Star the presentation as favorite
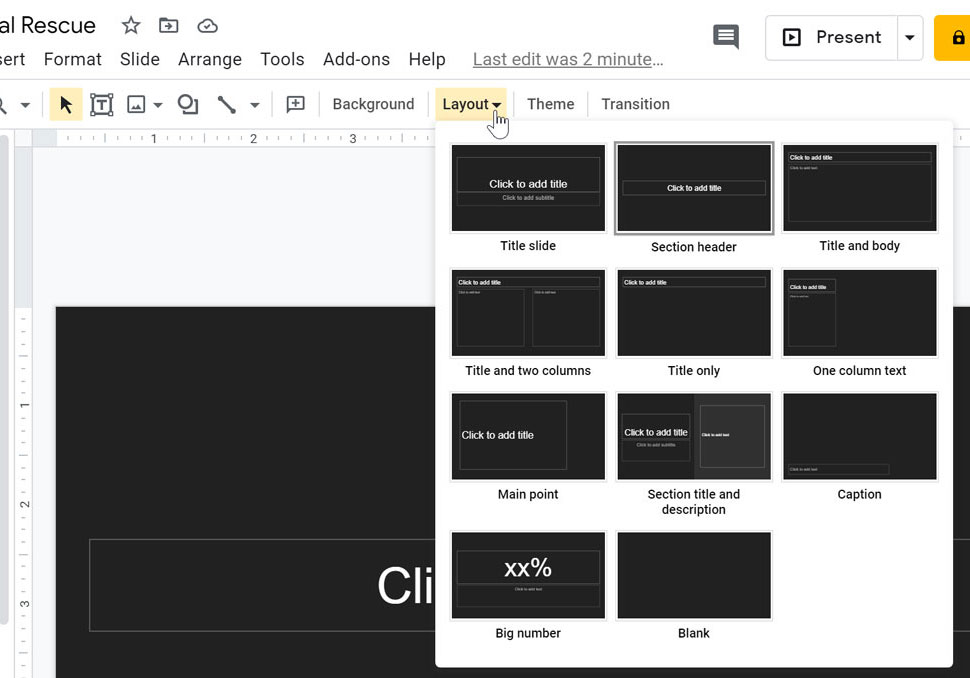 pyautogui.click(x=131, y=26)
